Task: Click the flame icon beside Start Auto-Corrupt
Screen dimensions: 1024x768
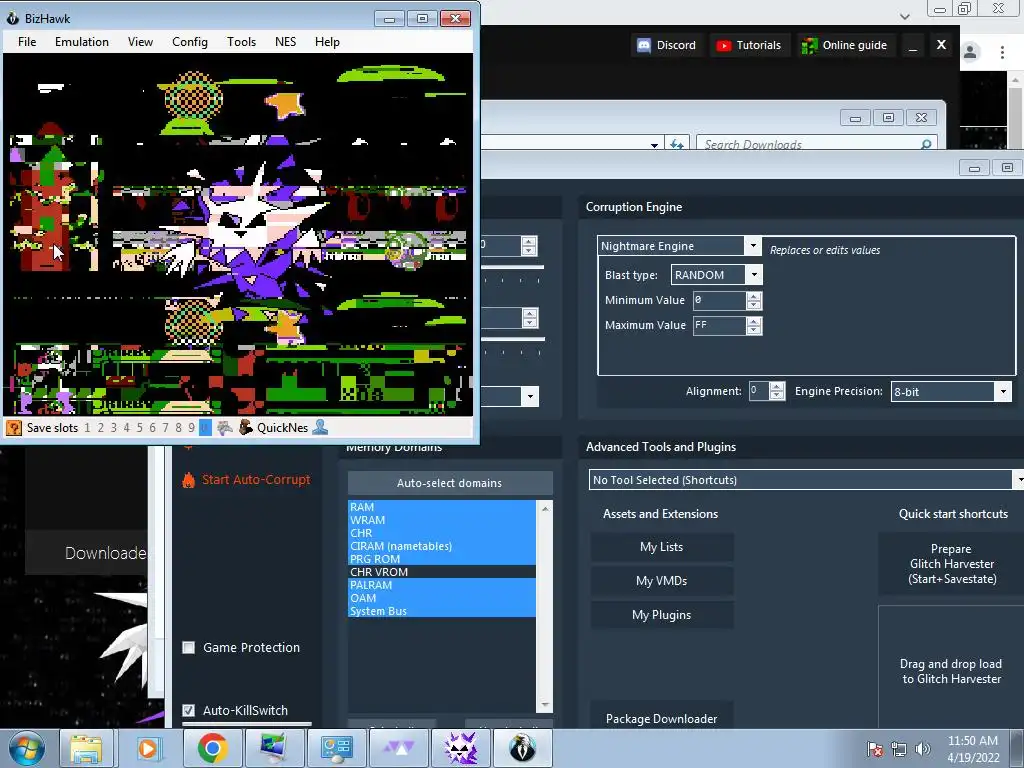Action: tap(188, 480)
